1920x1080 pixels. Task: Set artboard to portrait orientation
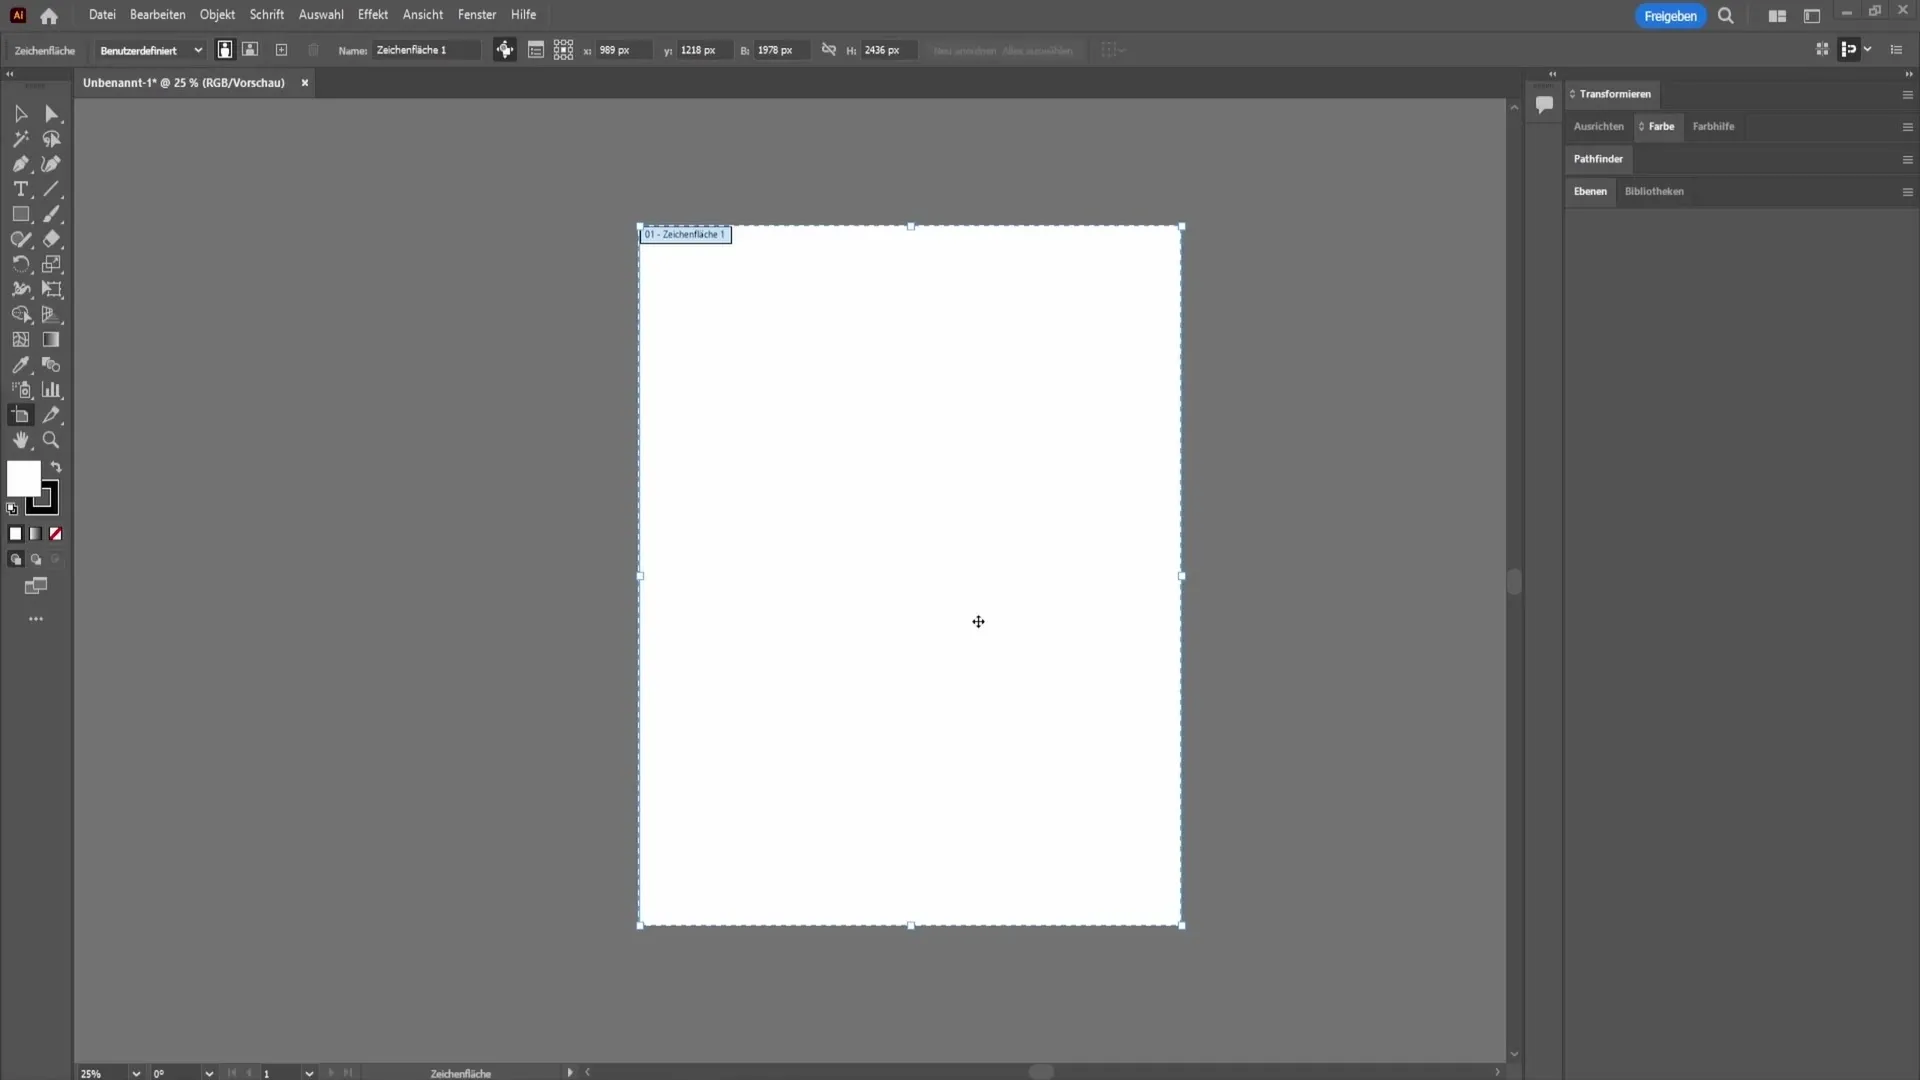[x=225, y=50]
